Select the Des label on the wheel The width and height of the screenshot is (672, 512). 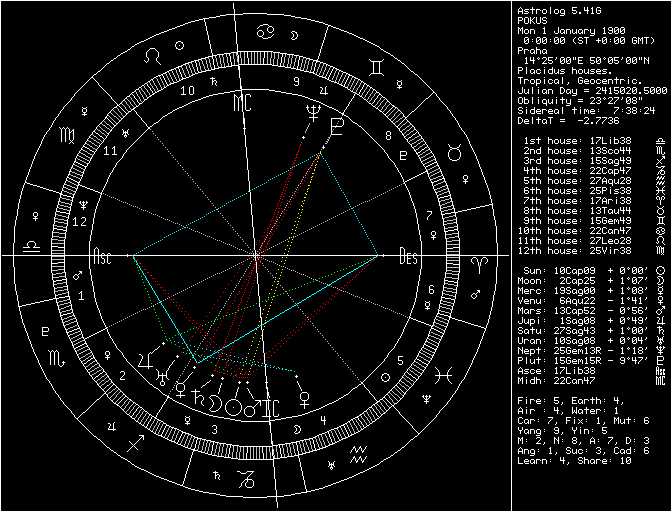coord(408,256)
